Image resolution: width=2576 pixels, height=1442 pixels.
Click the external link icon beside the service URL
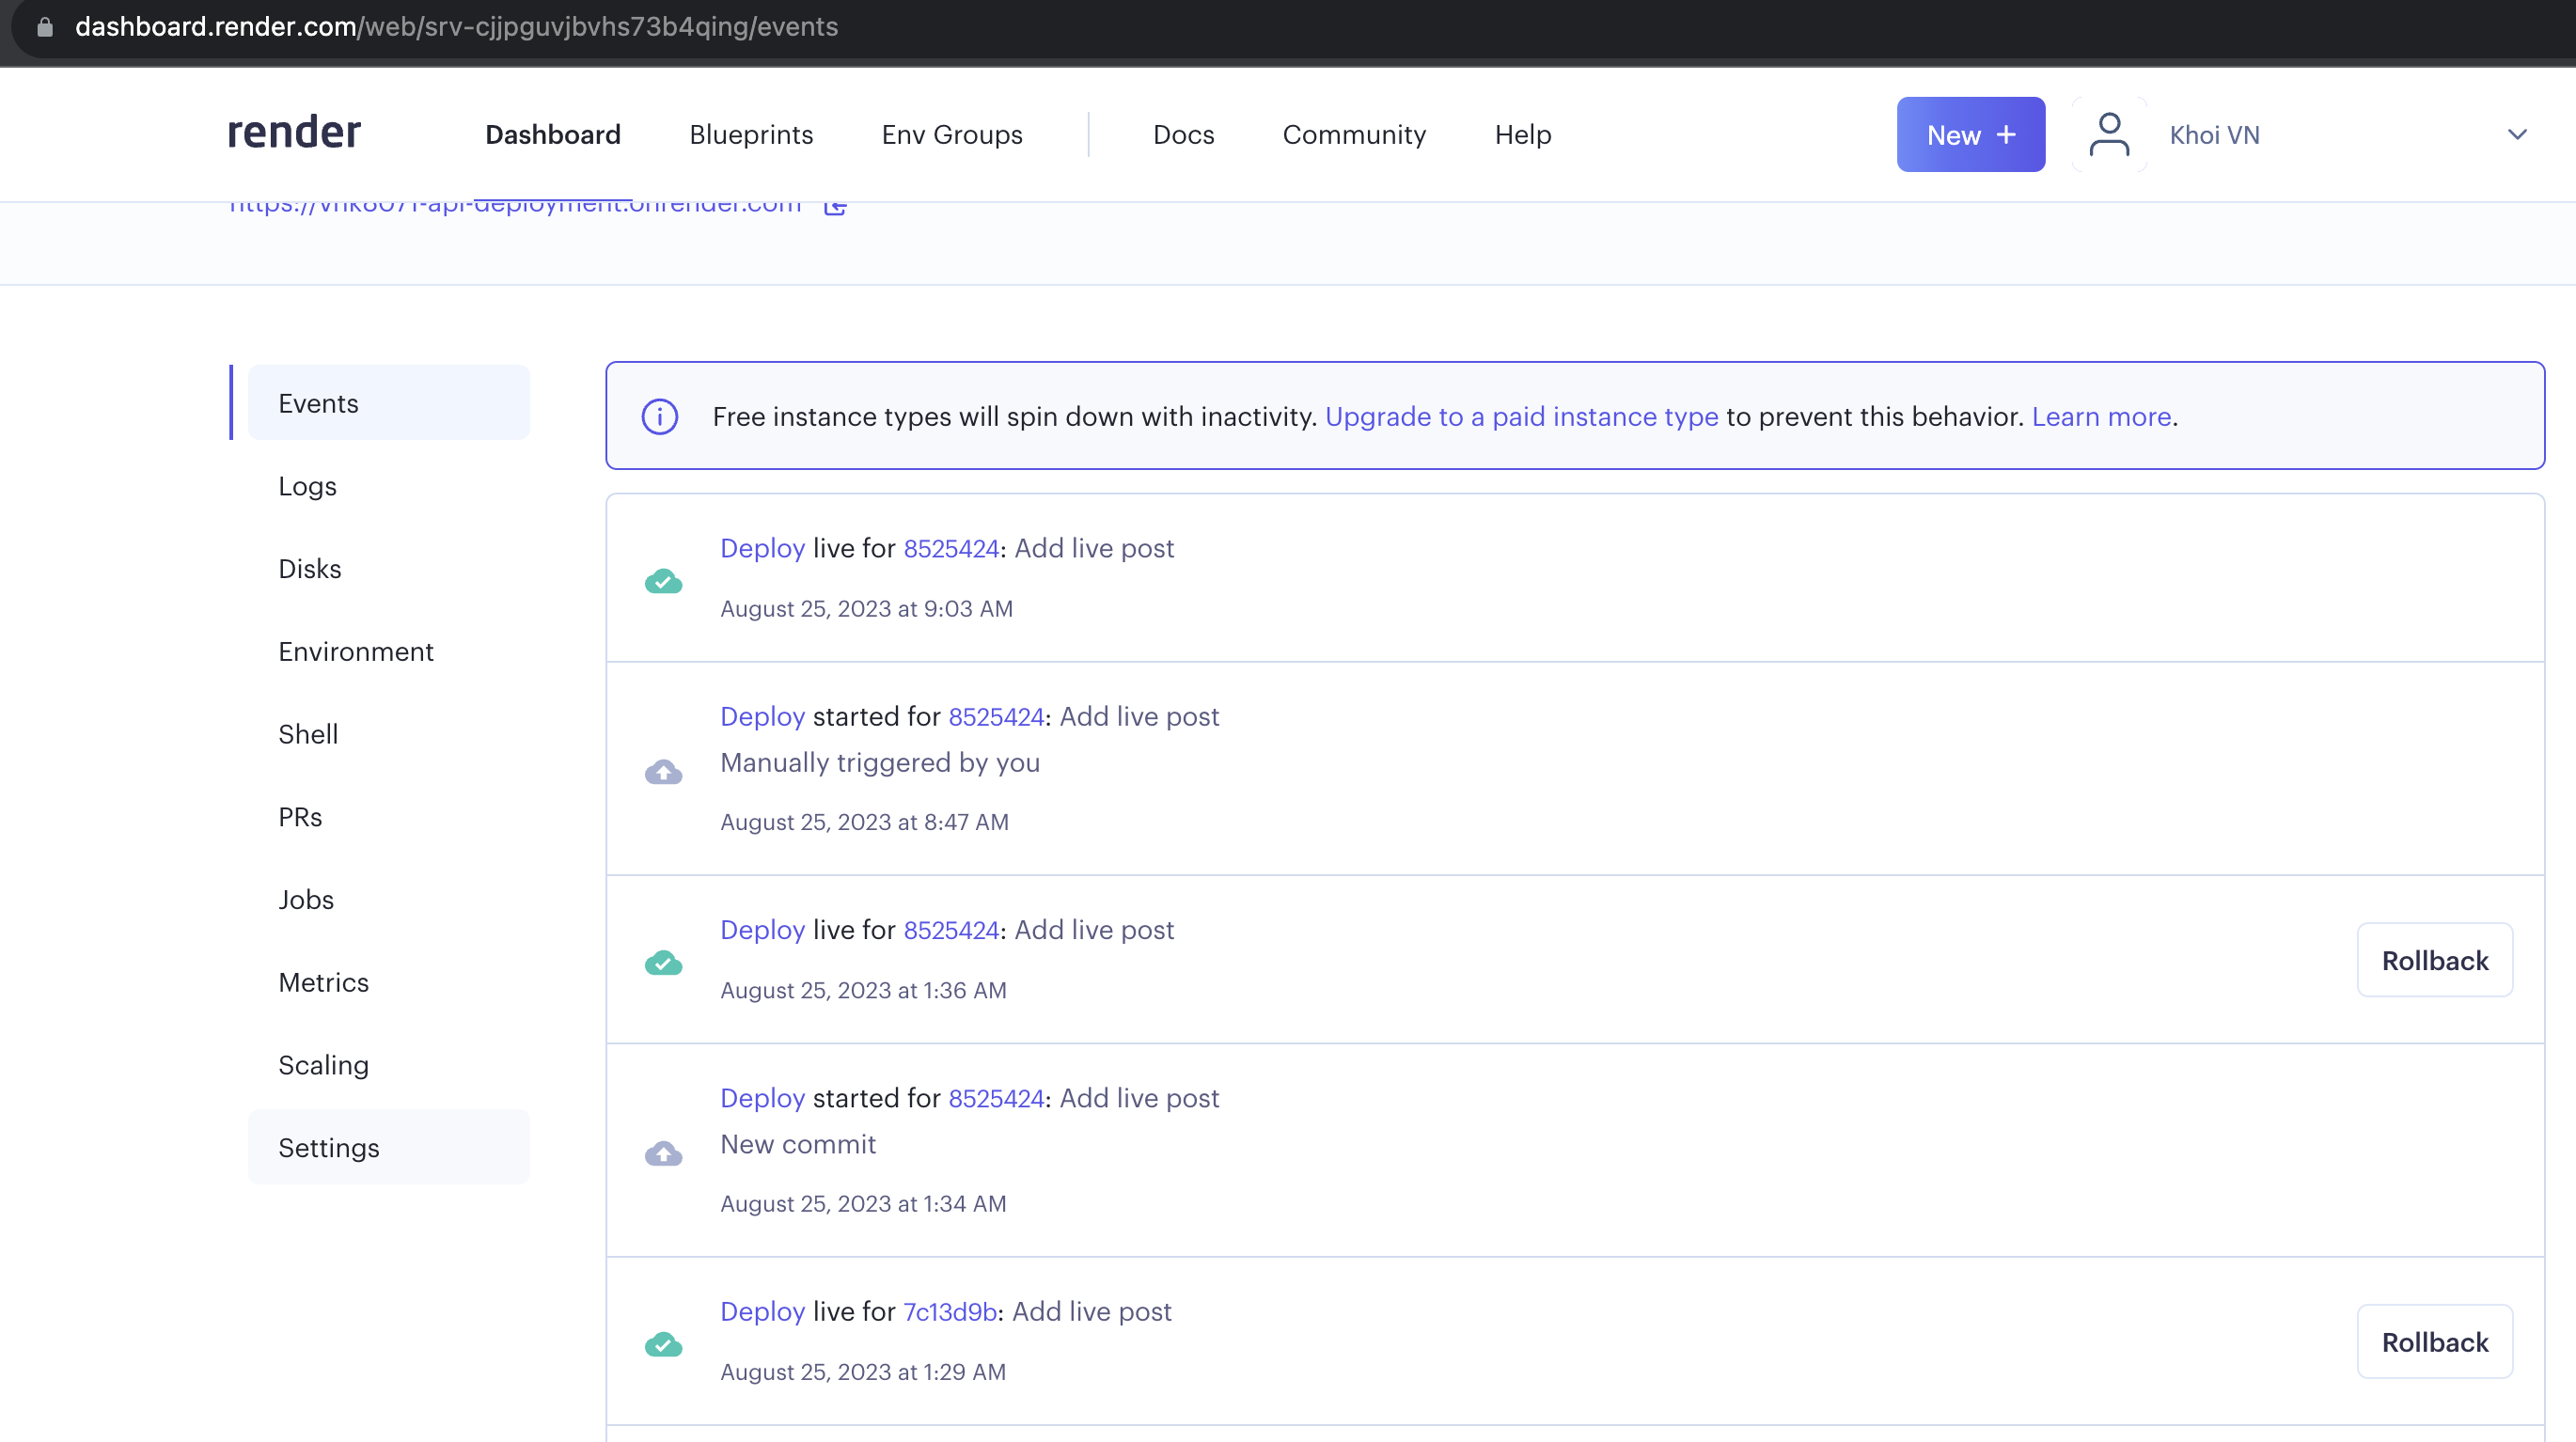(x=836, y=207)
